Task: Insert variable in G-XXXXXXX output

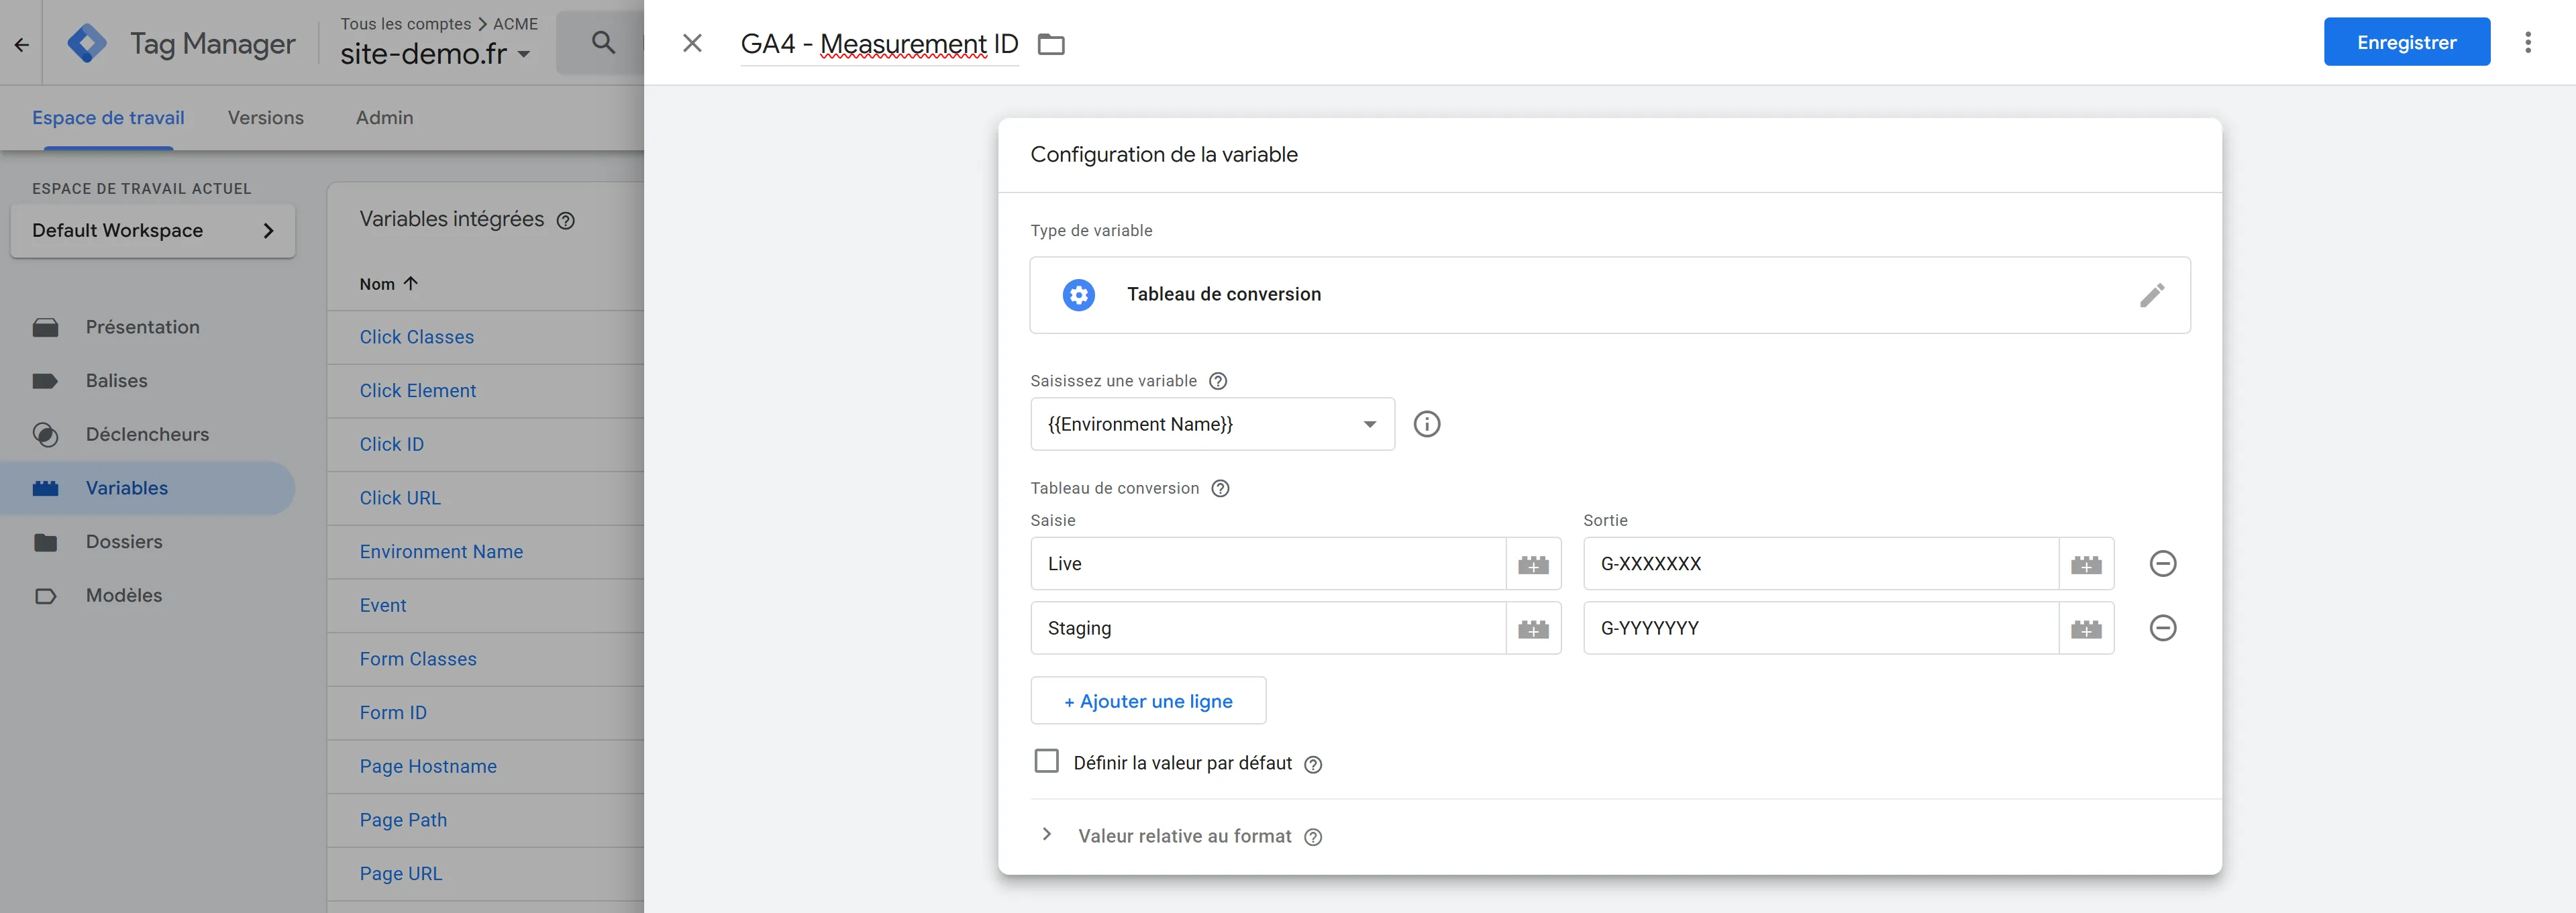Action: 2086,565
